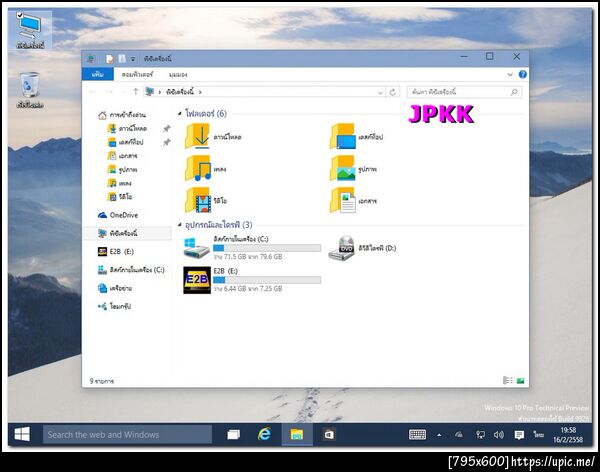
Task: Click the C: drive usage bar
Action: pos(267,248)
